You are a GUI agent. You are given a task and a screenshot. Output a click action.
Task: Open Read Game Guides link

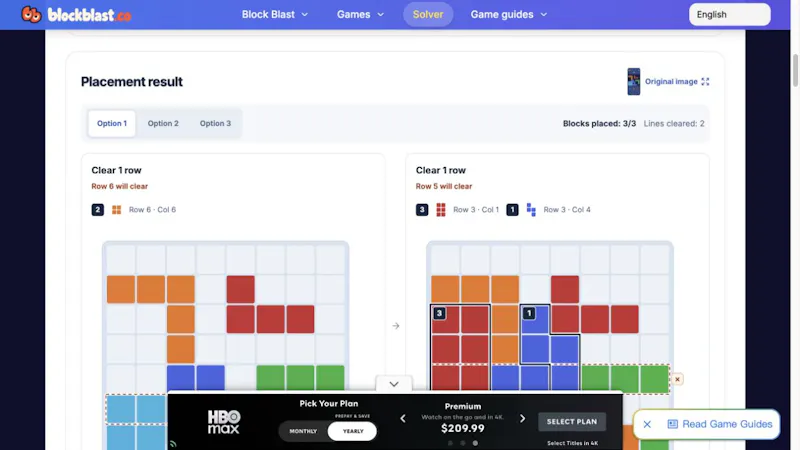pyautogui.click(x=727, y=424)
